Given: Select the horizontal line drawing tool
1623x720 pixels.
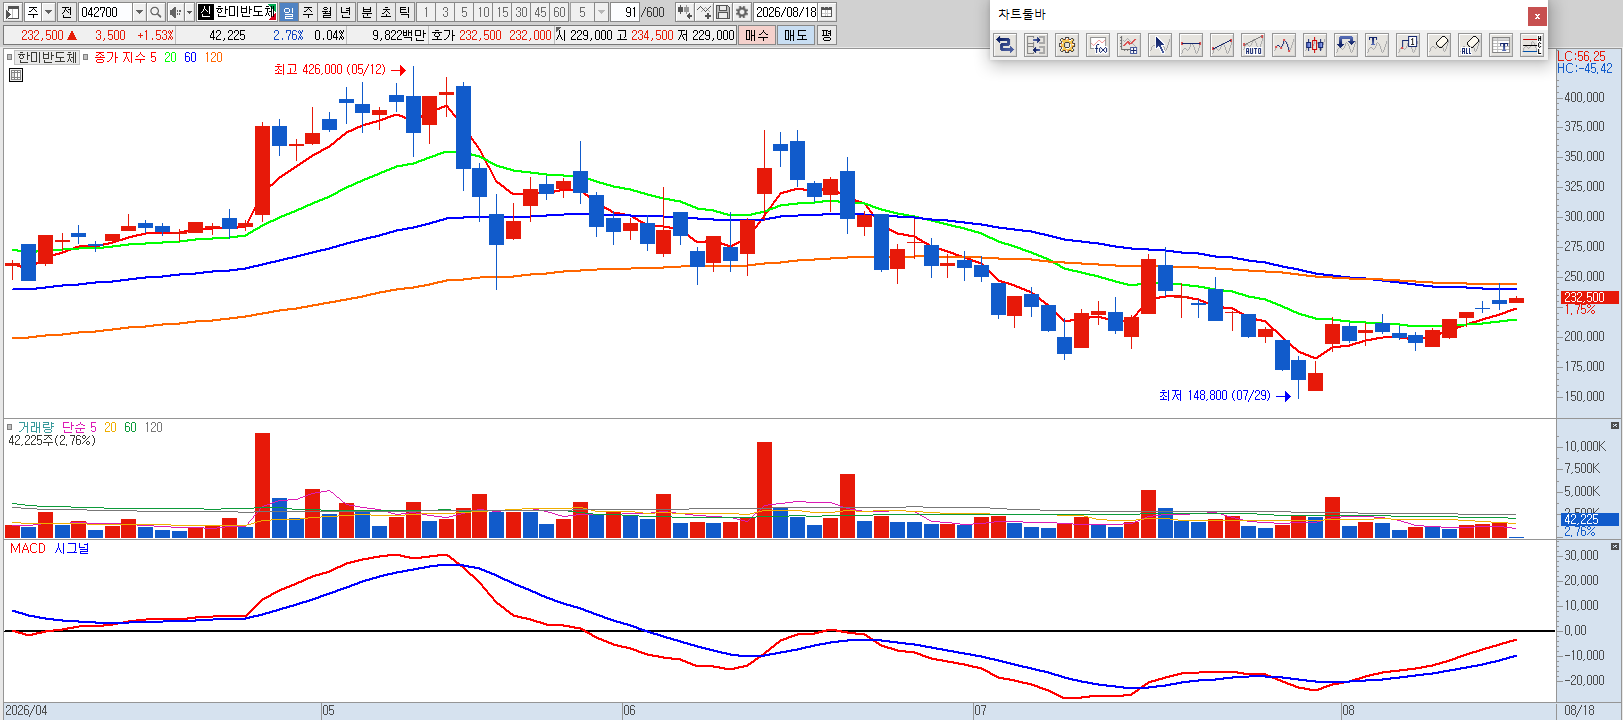Looking at the screenshot, I should (1191, 45).
